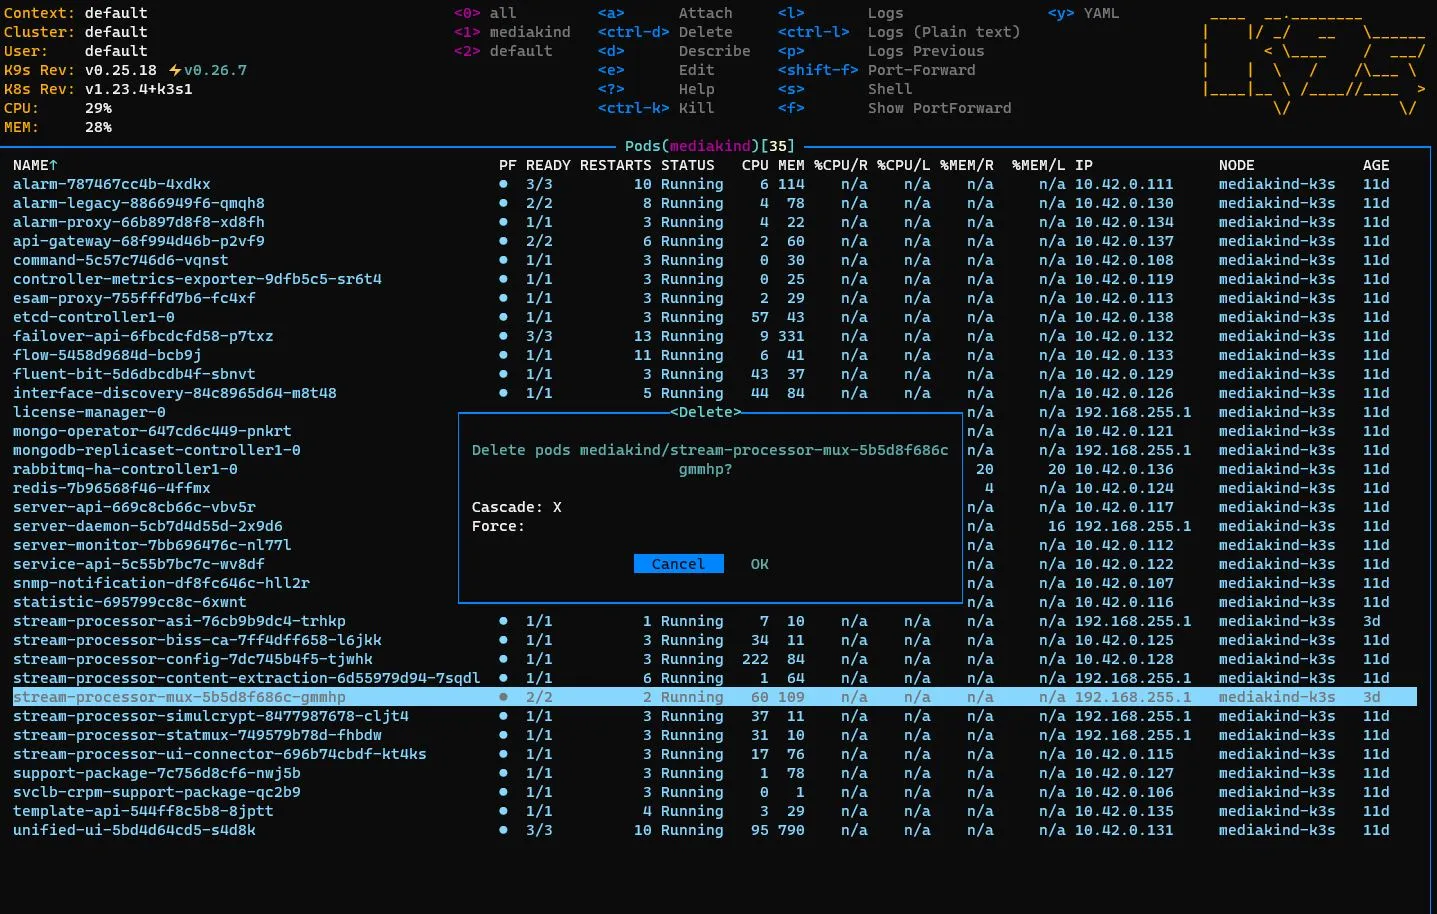Select pod stream-processor-asi-76cb9b9dc4-trhkp
Image resolution: width=1437 pixels, height=914 pixels.
pos(179,621)
